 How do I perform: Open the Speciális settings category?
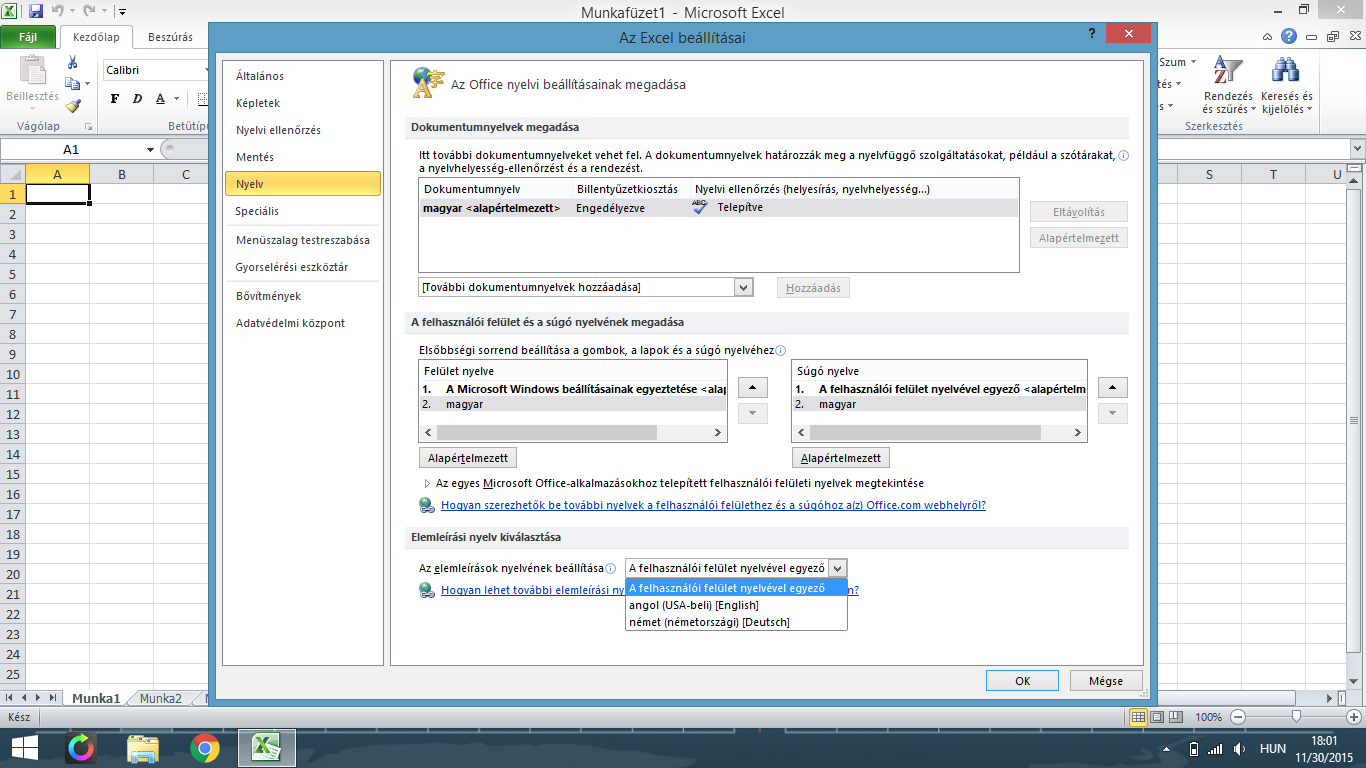coord(303,211)
